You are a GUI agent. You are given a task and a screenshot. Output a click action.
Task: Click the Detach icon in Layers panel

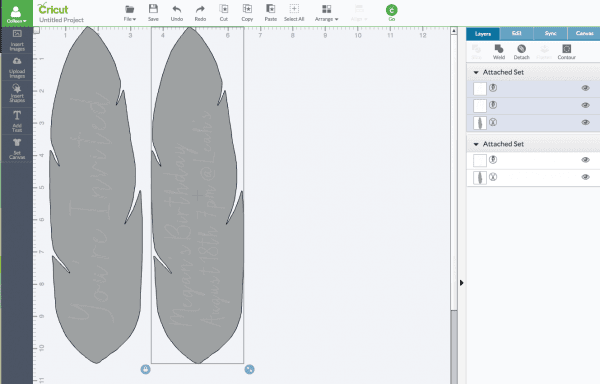pos(521,49)
